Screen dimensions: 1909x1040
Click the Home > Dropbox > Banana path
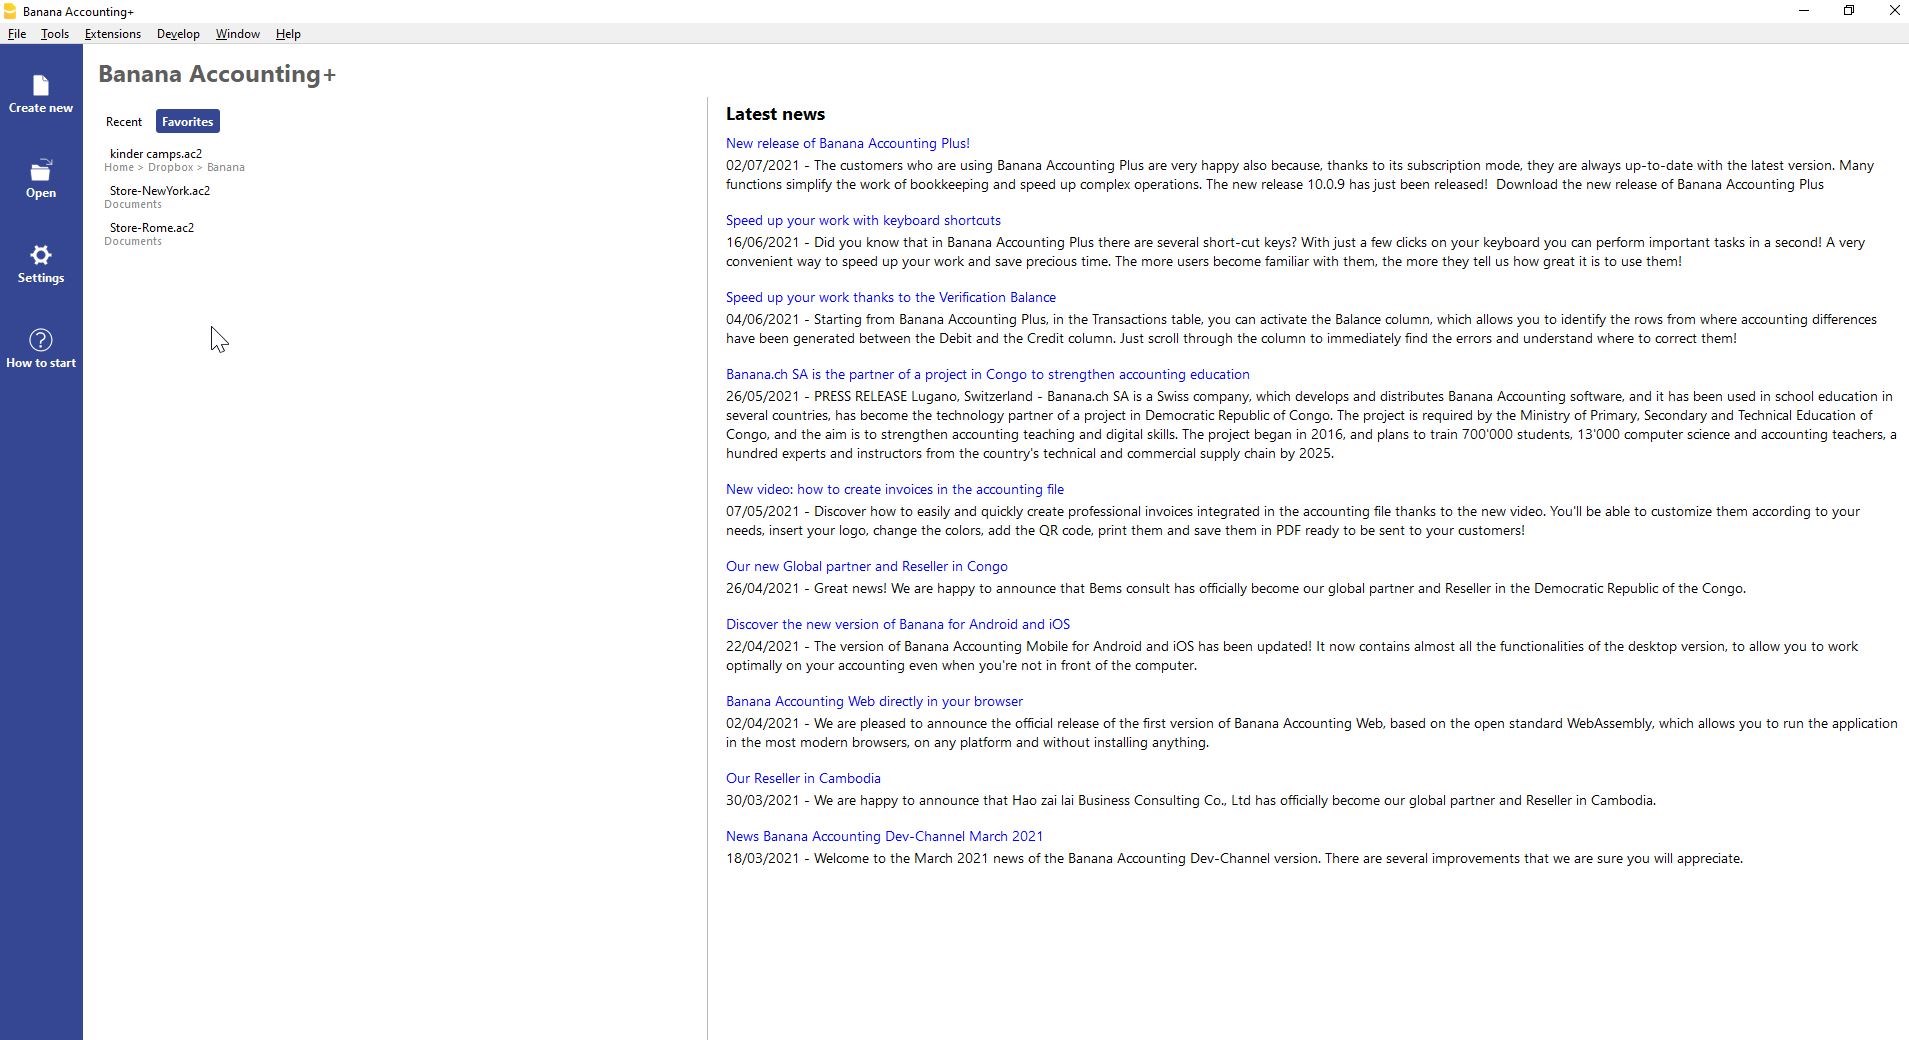point(174,168)
